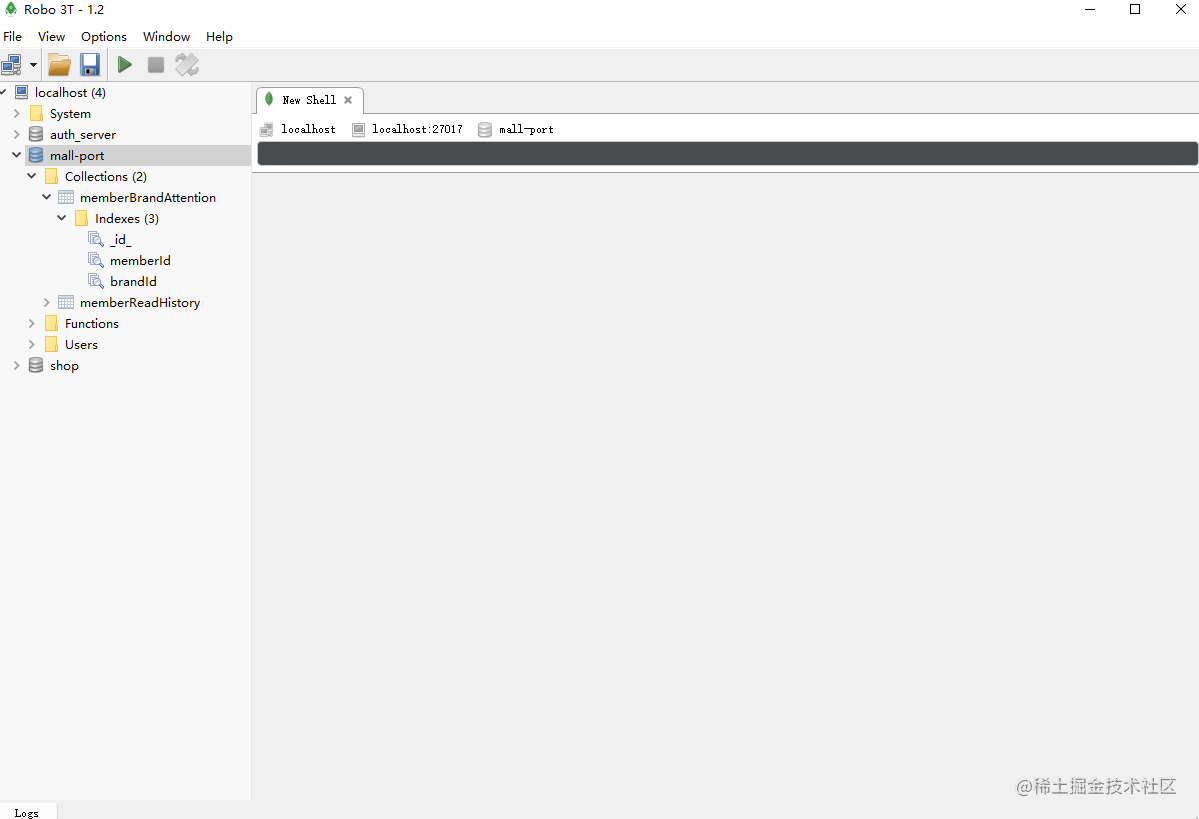Save script with the floppy disk icon
This screenshot has width=1199, height=819.
pyautogui.click(x=90, y=65)
